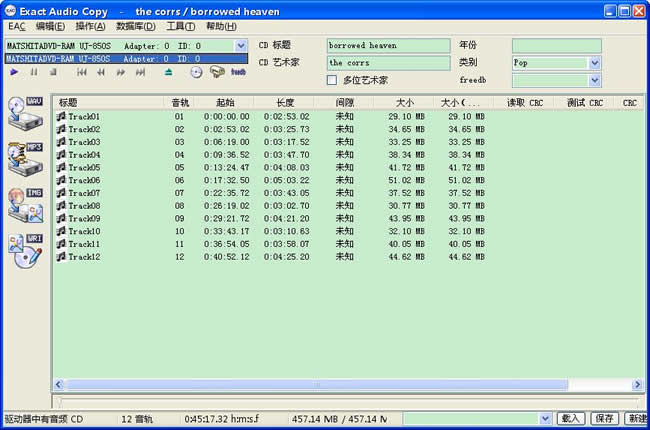Click the 新建 button at bottom right
650x430 pixels.
pos(635,419)
